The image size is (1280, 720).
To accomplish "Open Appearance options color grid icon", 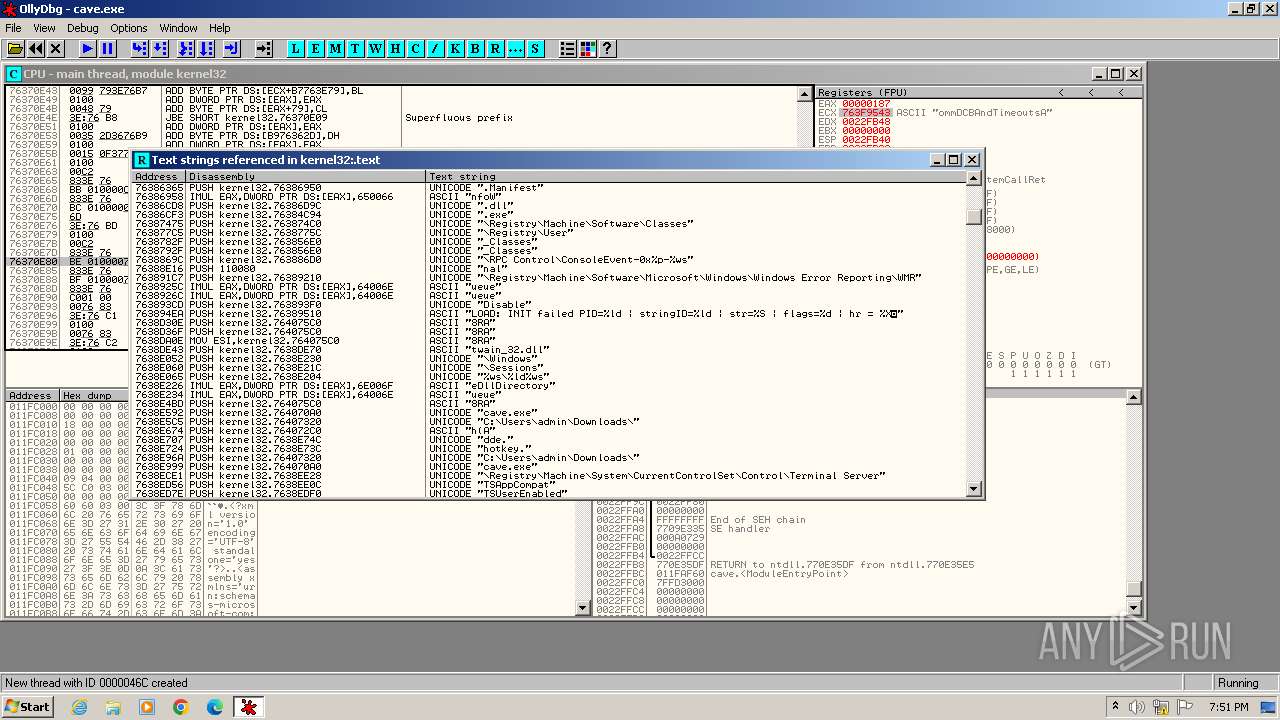I will coord(588,48).
